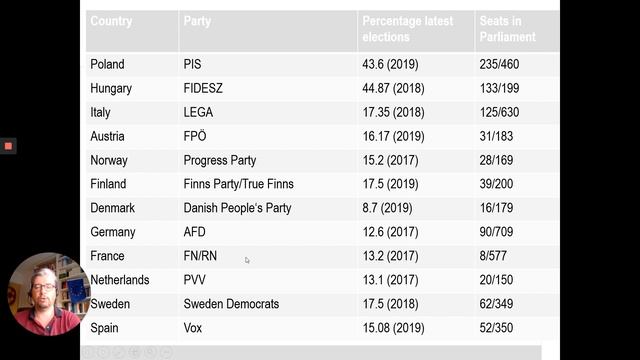Screen dimensions: 640x360
Task: Open the see all slides icon
Action: 134,352
